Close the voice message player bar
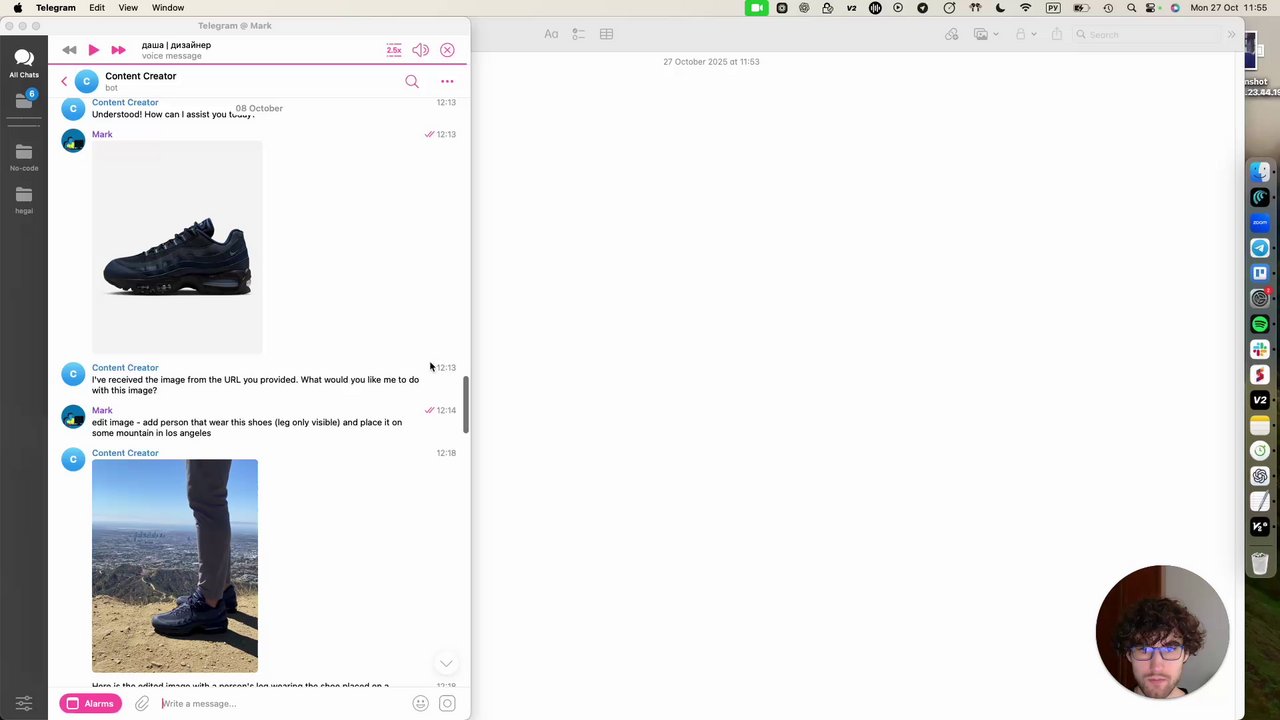The image size is (1280, 720). [447, 50]
